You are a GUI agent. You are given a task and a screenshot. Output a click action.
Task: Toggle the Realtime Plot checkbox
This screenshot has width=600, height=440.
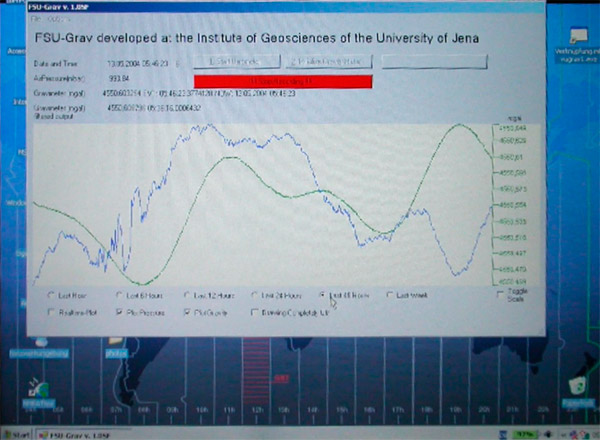(x=52, y=312)
